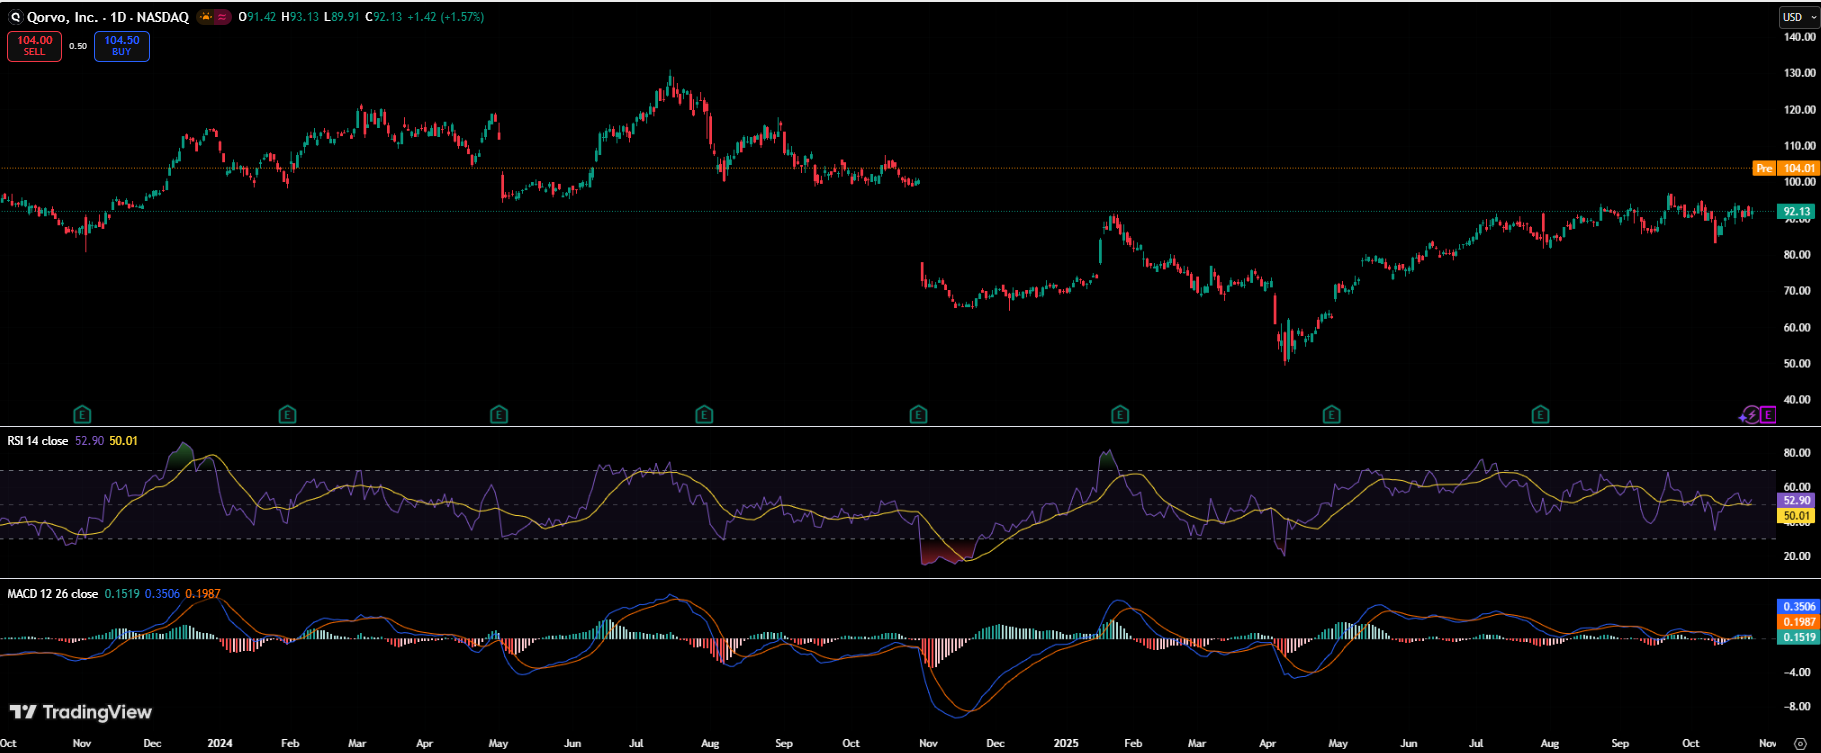This screenshot has width=1821, height=753.
Task: Click the orange Pre 104.01 price label
Action: pos(1787,168)
